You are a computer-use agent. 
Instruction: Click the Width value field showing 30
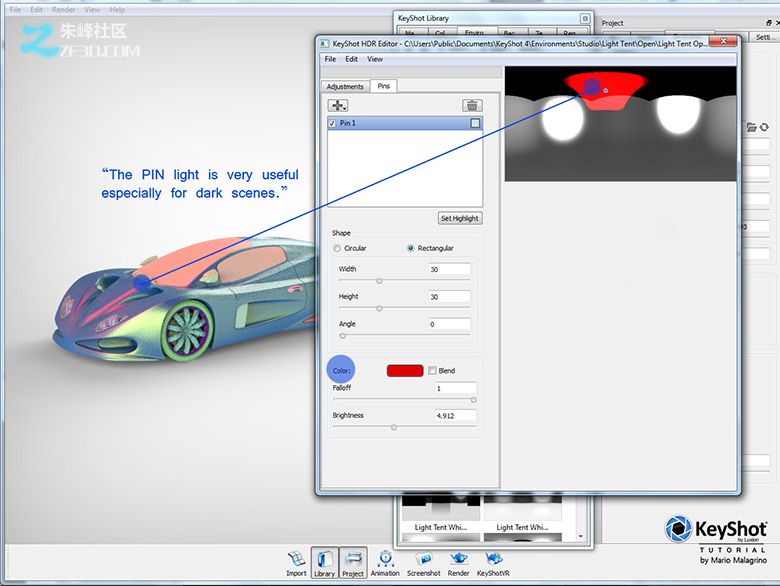coord(449,269)
